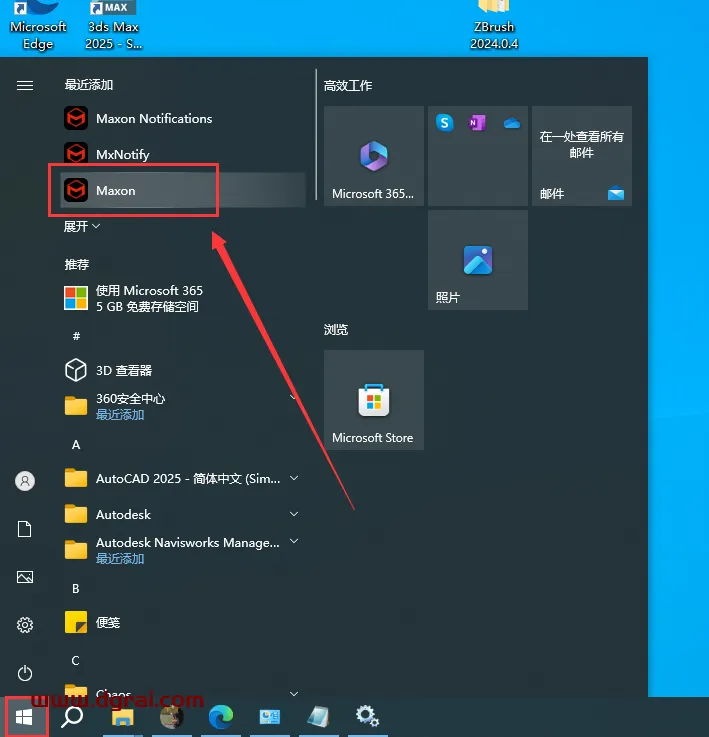Expand the Chaos folder chevron
Viewport: 709px width, 737px height.
[x=294, y=694]
